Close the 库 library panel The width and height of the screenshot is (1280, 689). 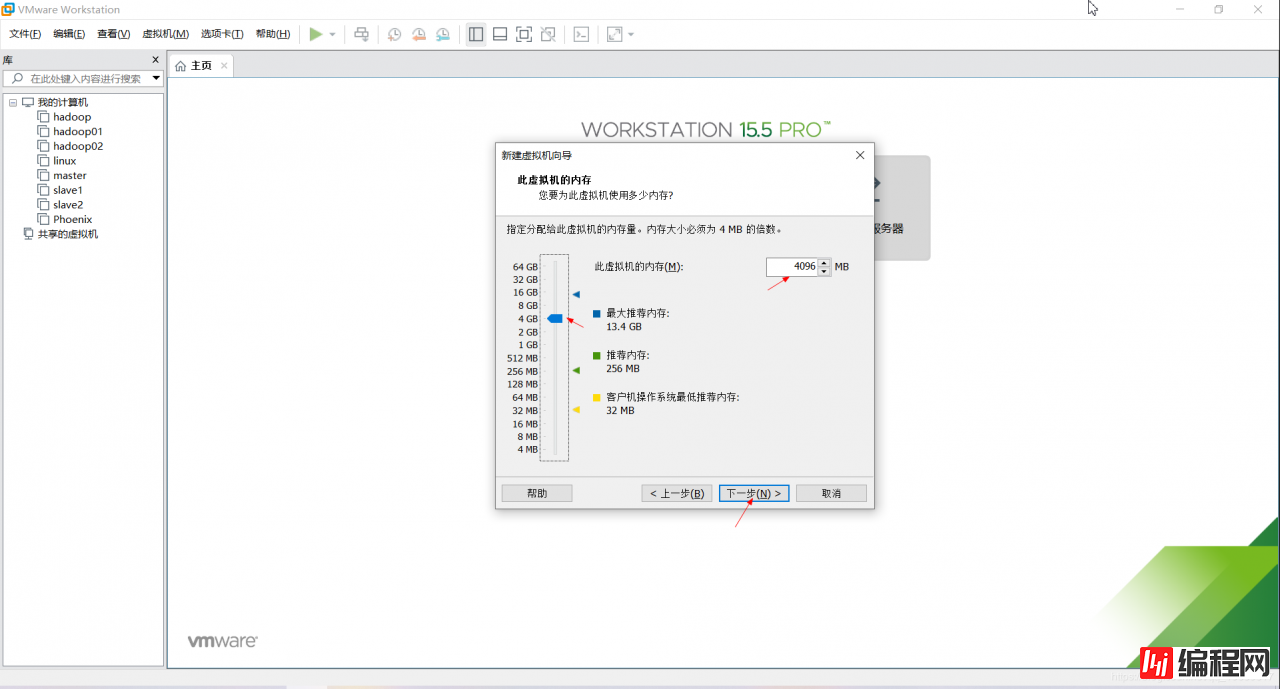coord(155,60)
